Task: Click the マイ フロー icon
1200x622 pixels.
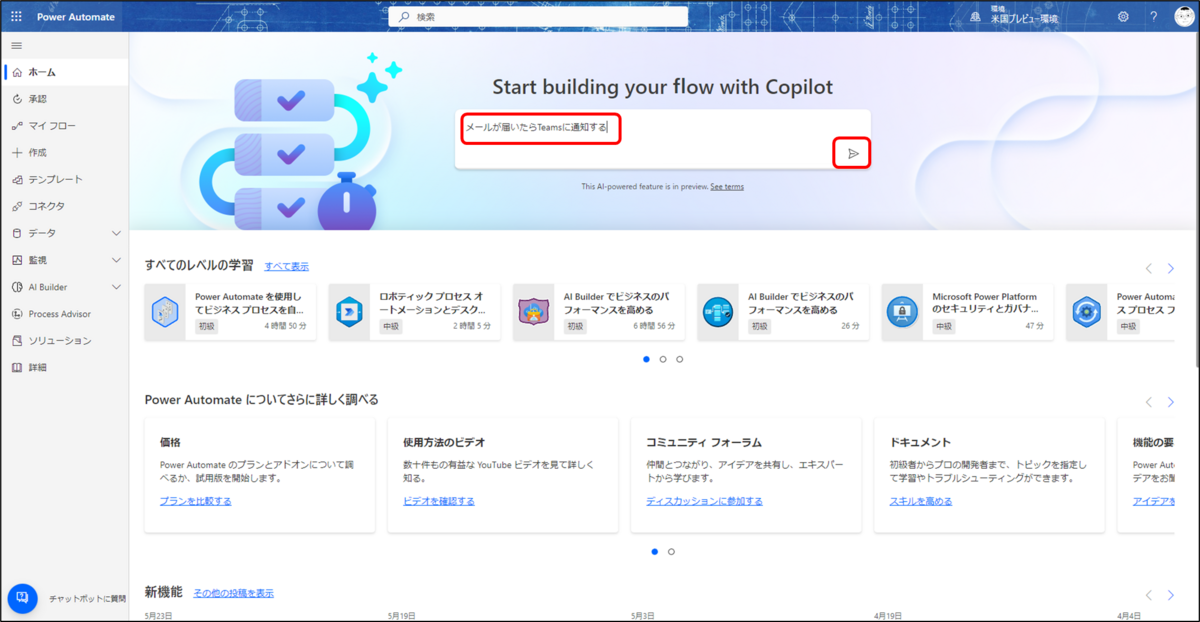Action: [x=17, y=126]
